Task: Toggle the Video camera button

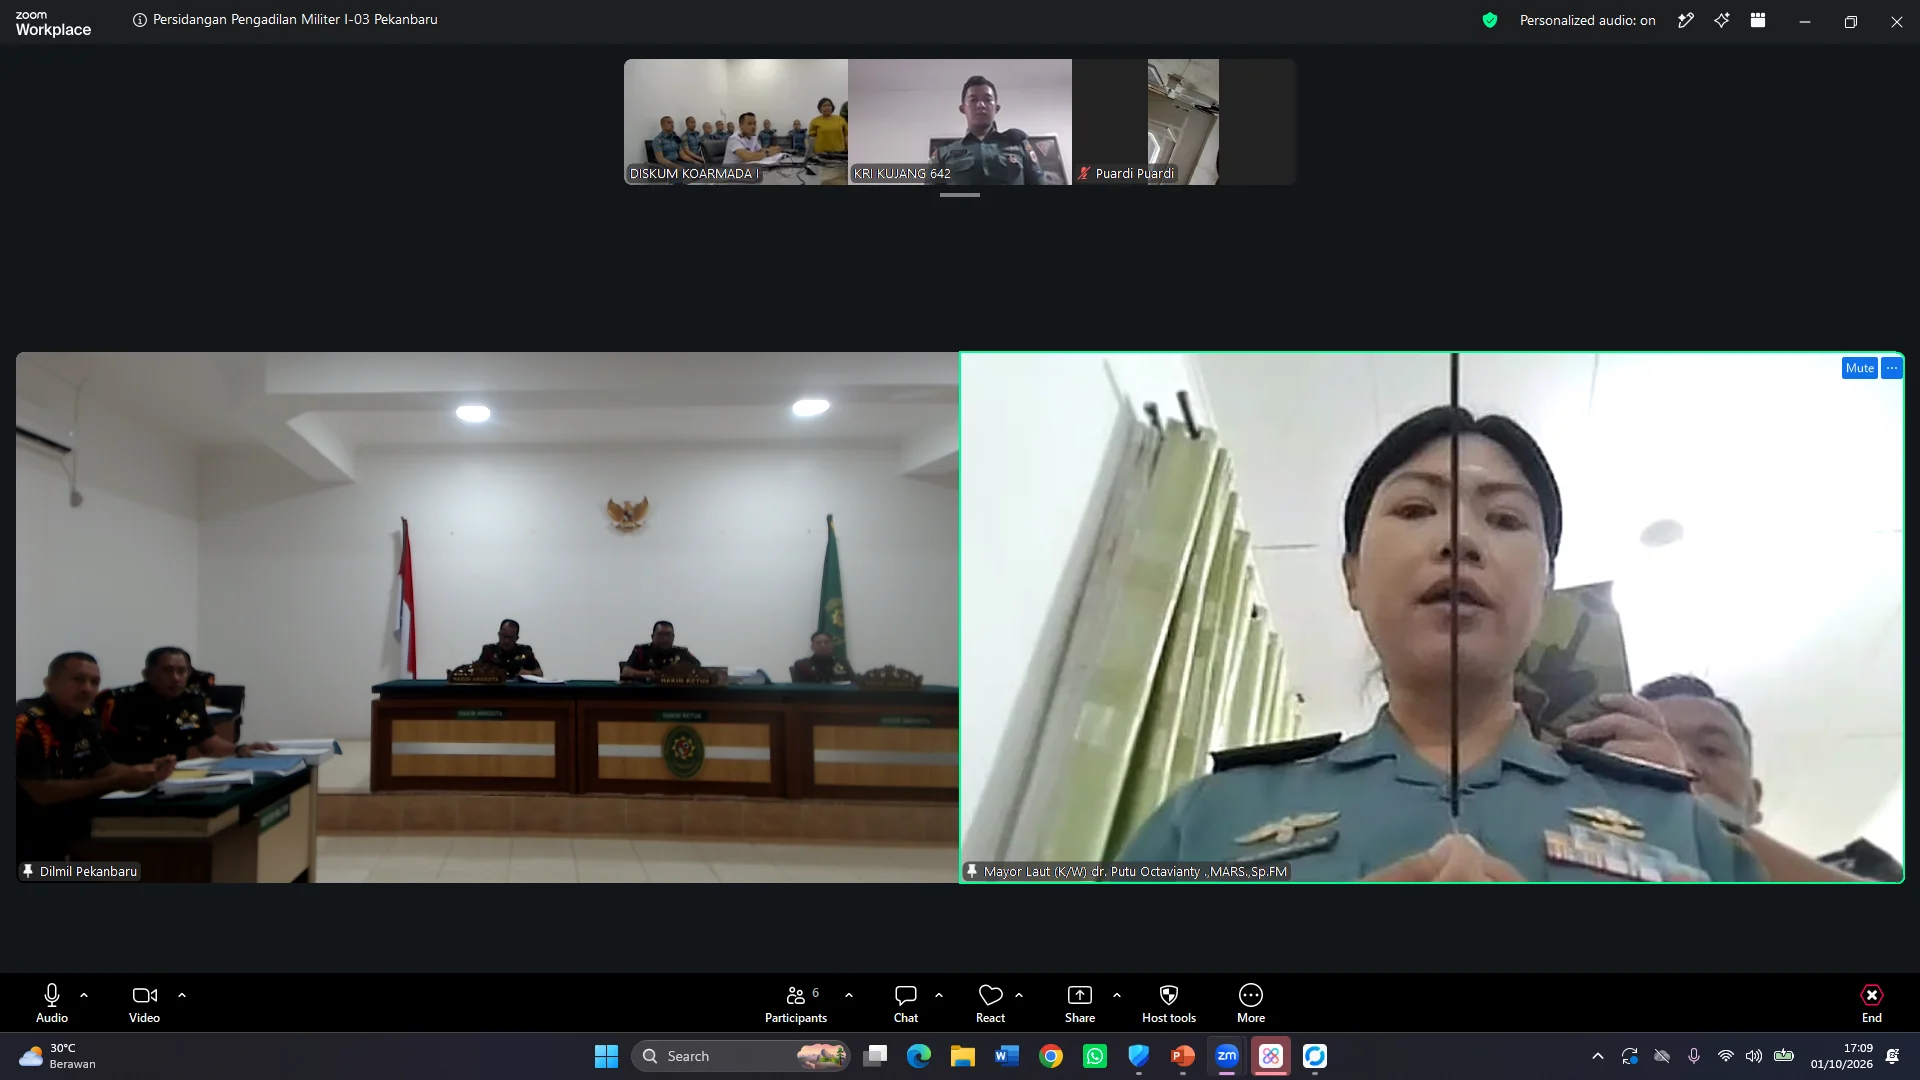Action: coord(144,1003)
